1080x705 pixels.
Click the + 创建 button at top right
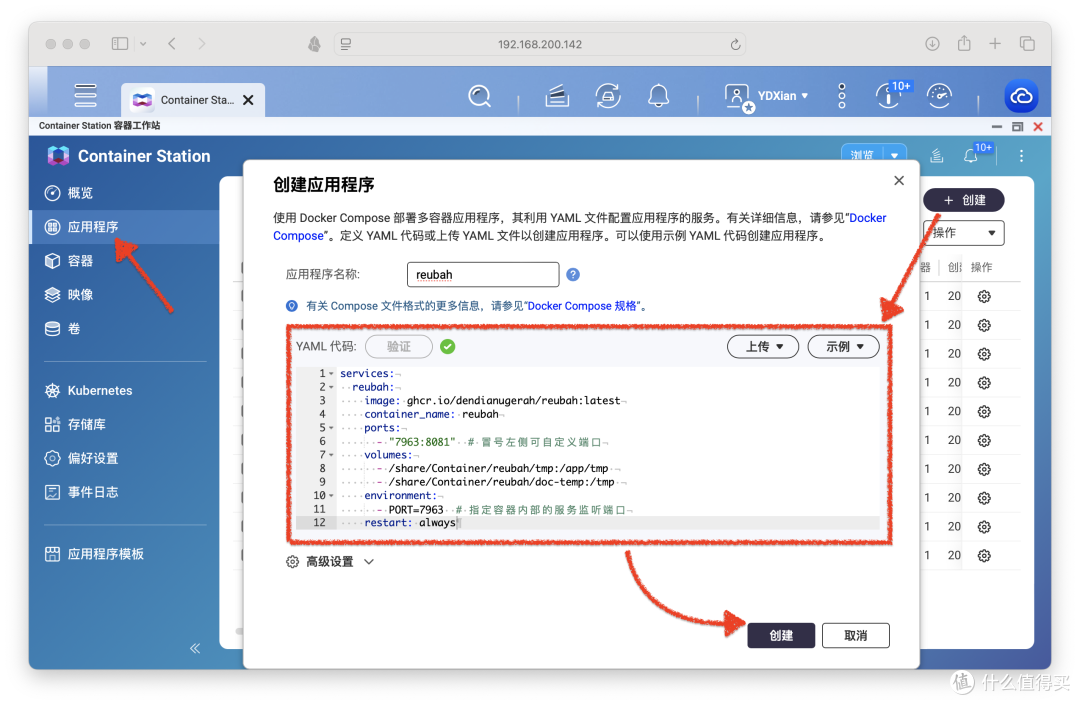pos(964,200)
